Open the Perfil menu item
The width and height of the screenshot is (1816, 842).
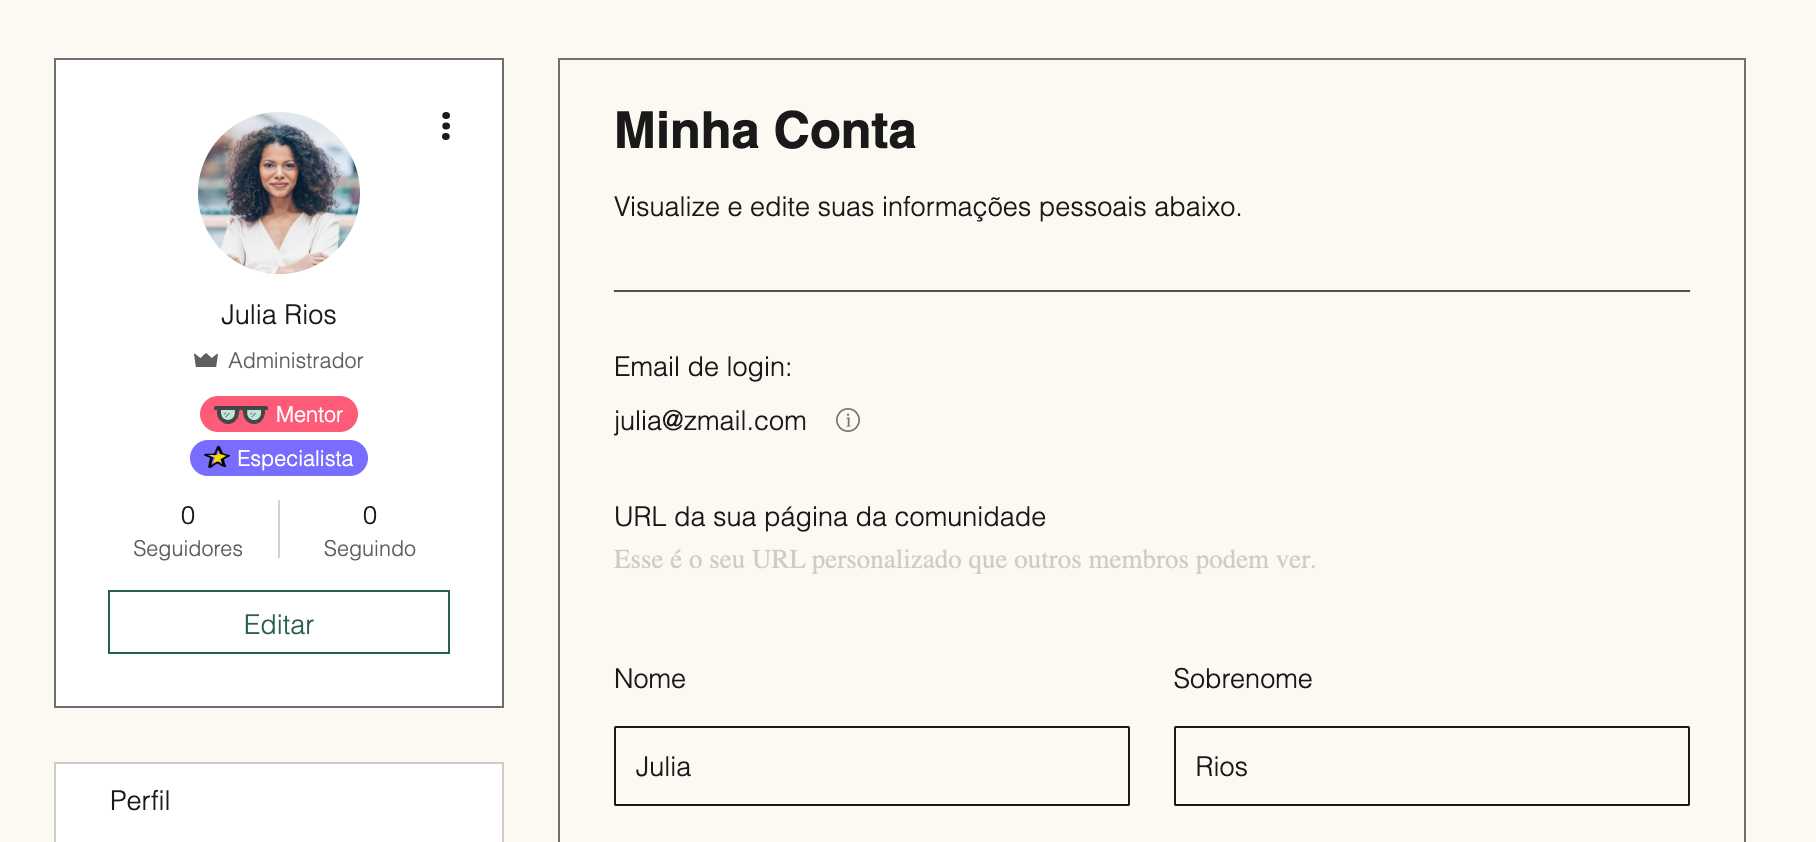pyautogui.click(x=140, y=801)
